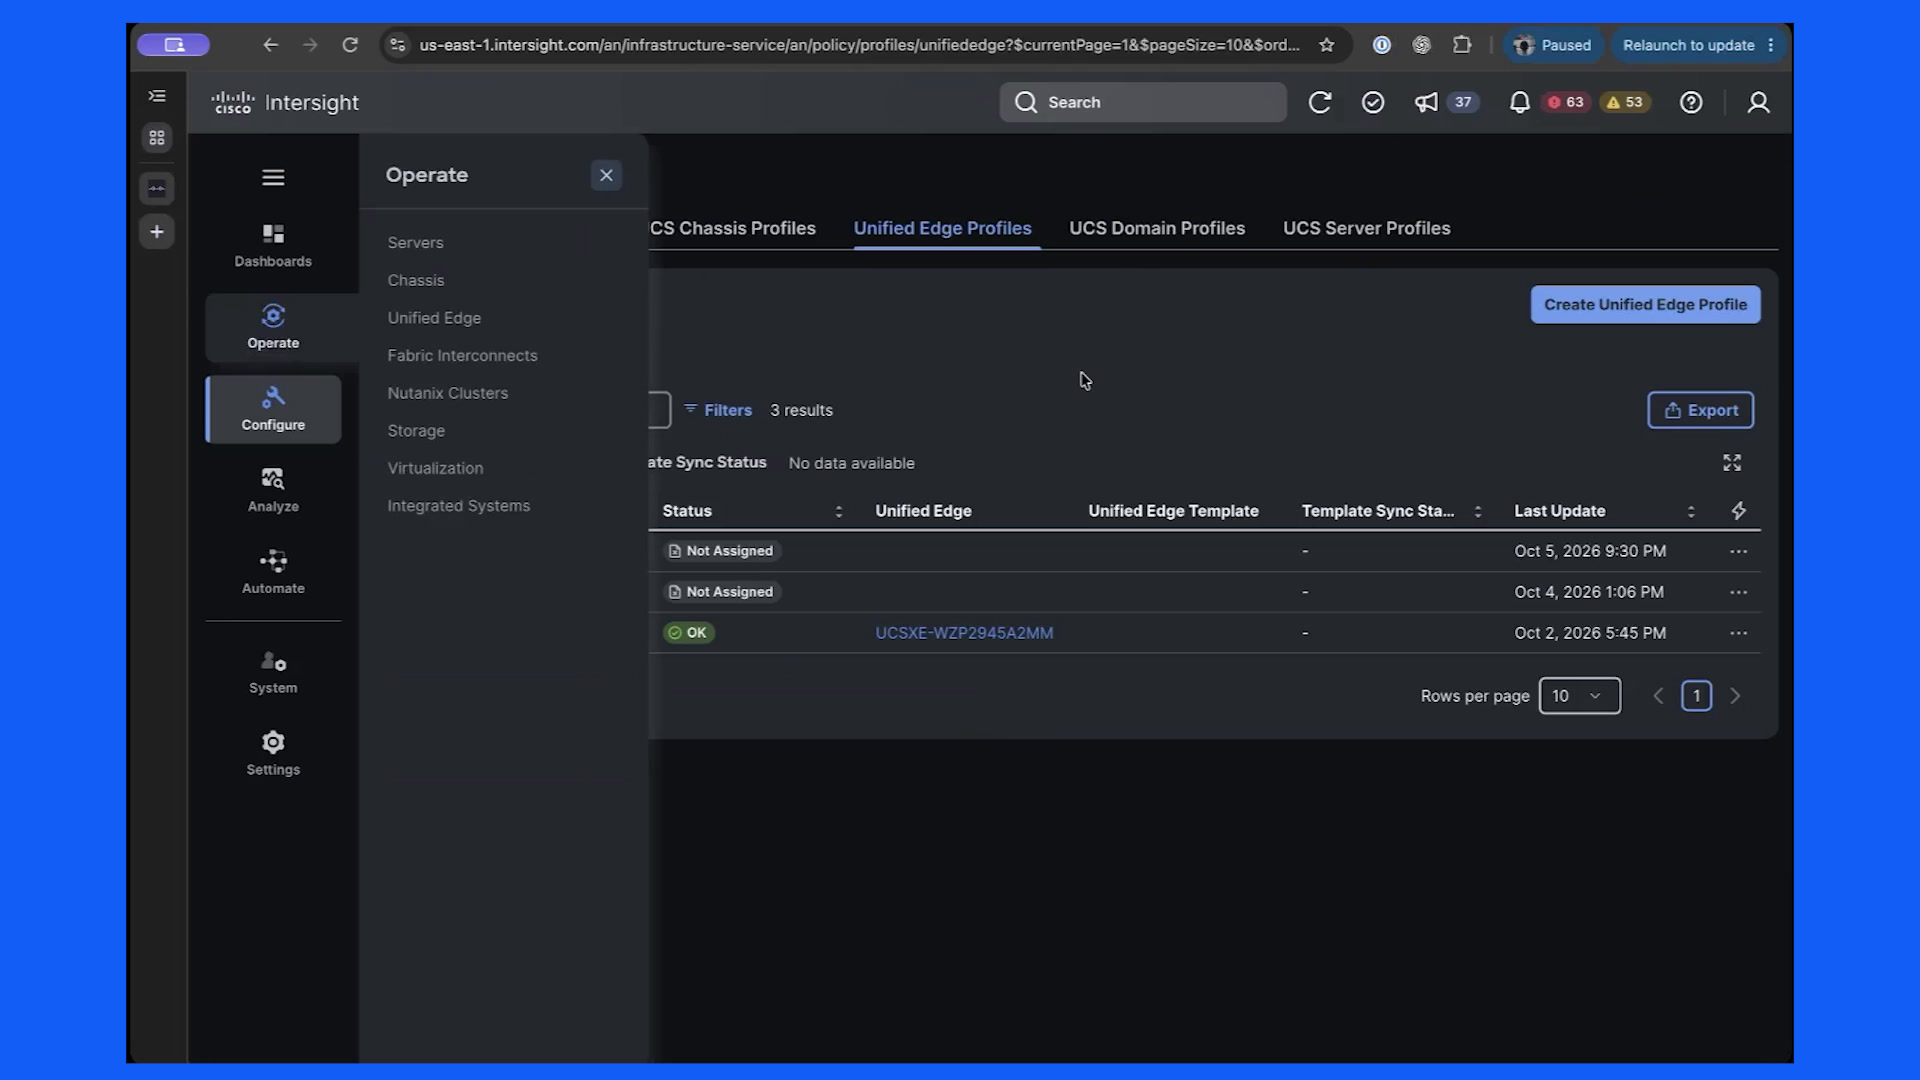
Task: Open Integrated Systems in Operate menu
Action: (459, 506)
